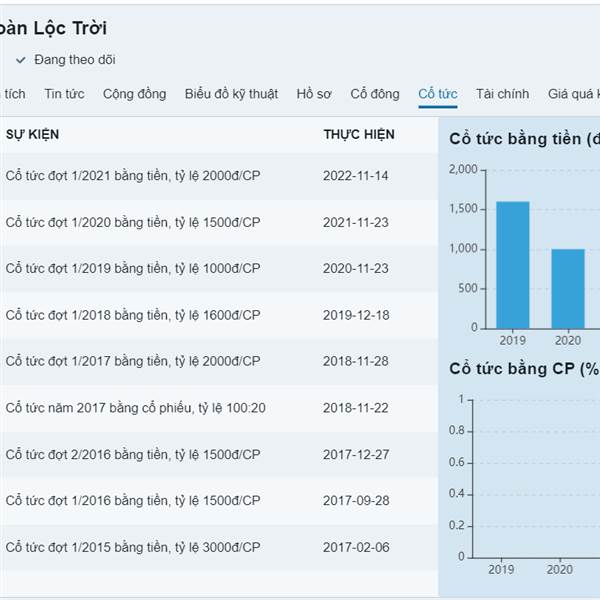
Task: Select row Cổ tức đợt 1/2020 bằng tiền 1500đ/CP
Action: pyautogui.click(x=219, y=223)
